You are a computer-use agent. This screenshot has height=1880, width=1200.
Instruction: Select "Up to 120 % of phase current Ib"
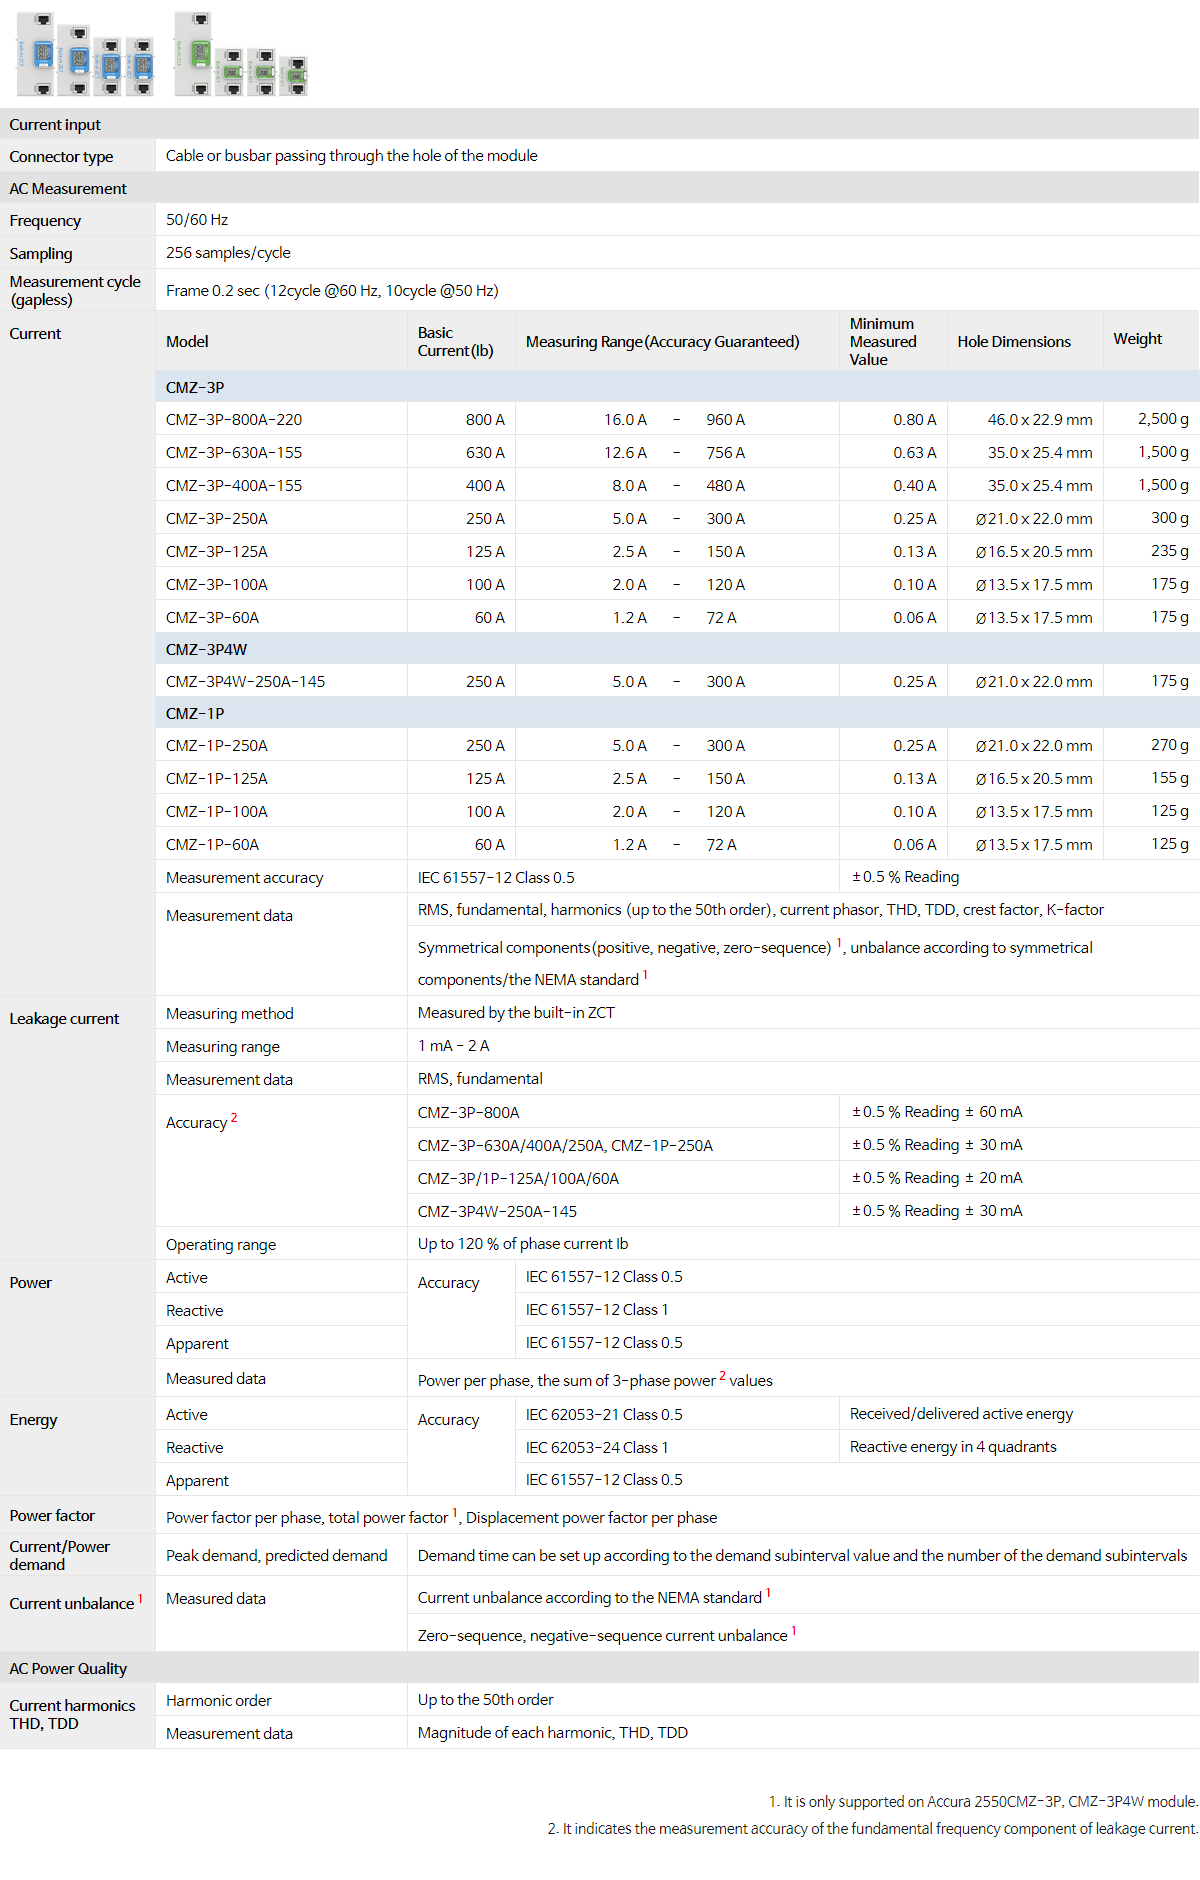(523, 1244)
